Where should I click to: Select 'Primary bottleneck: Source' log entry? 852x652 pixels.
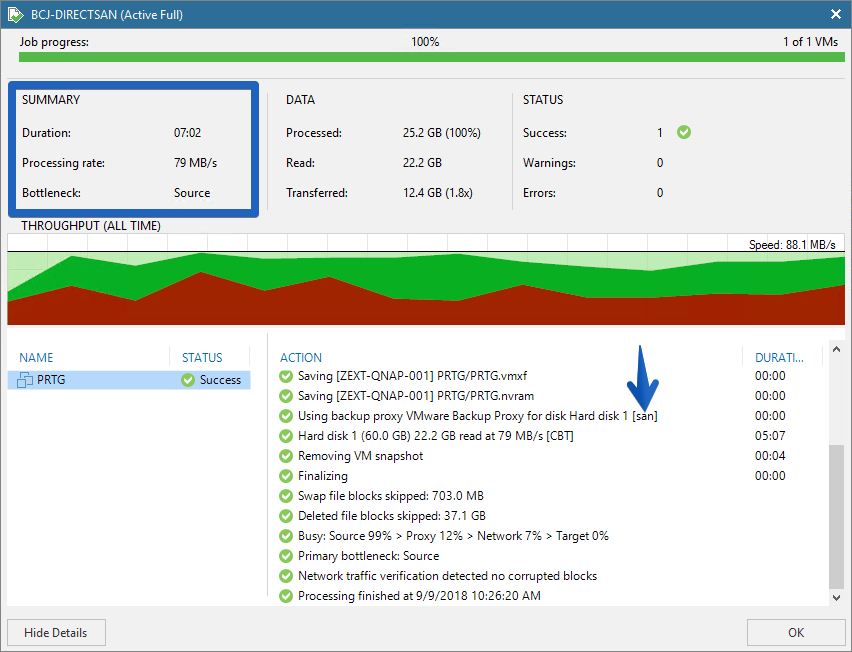(368, 556)
